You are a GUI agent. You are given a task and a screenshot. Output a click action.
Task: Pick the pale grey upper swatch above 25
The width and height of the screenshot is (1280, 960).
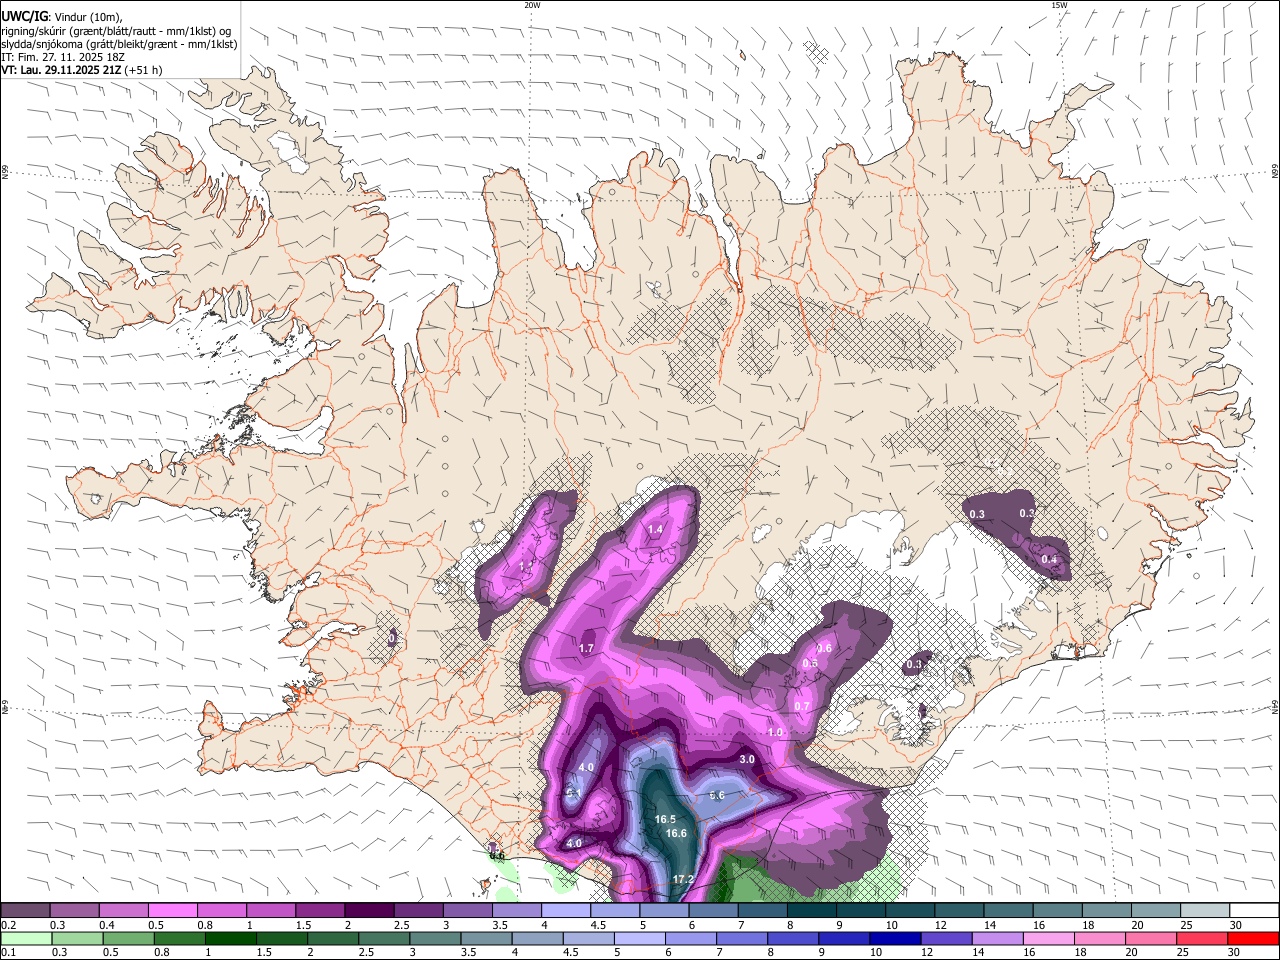pyautogui.click(x=1205, y=910)
